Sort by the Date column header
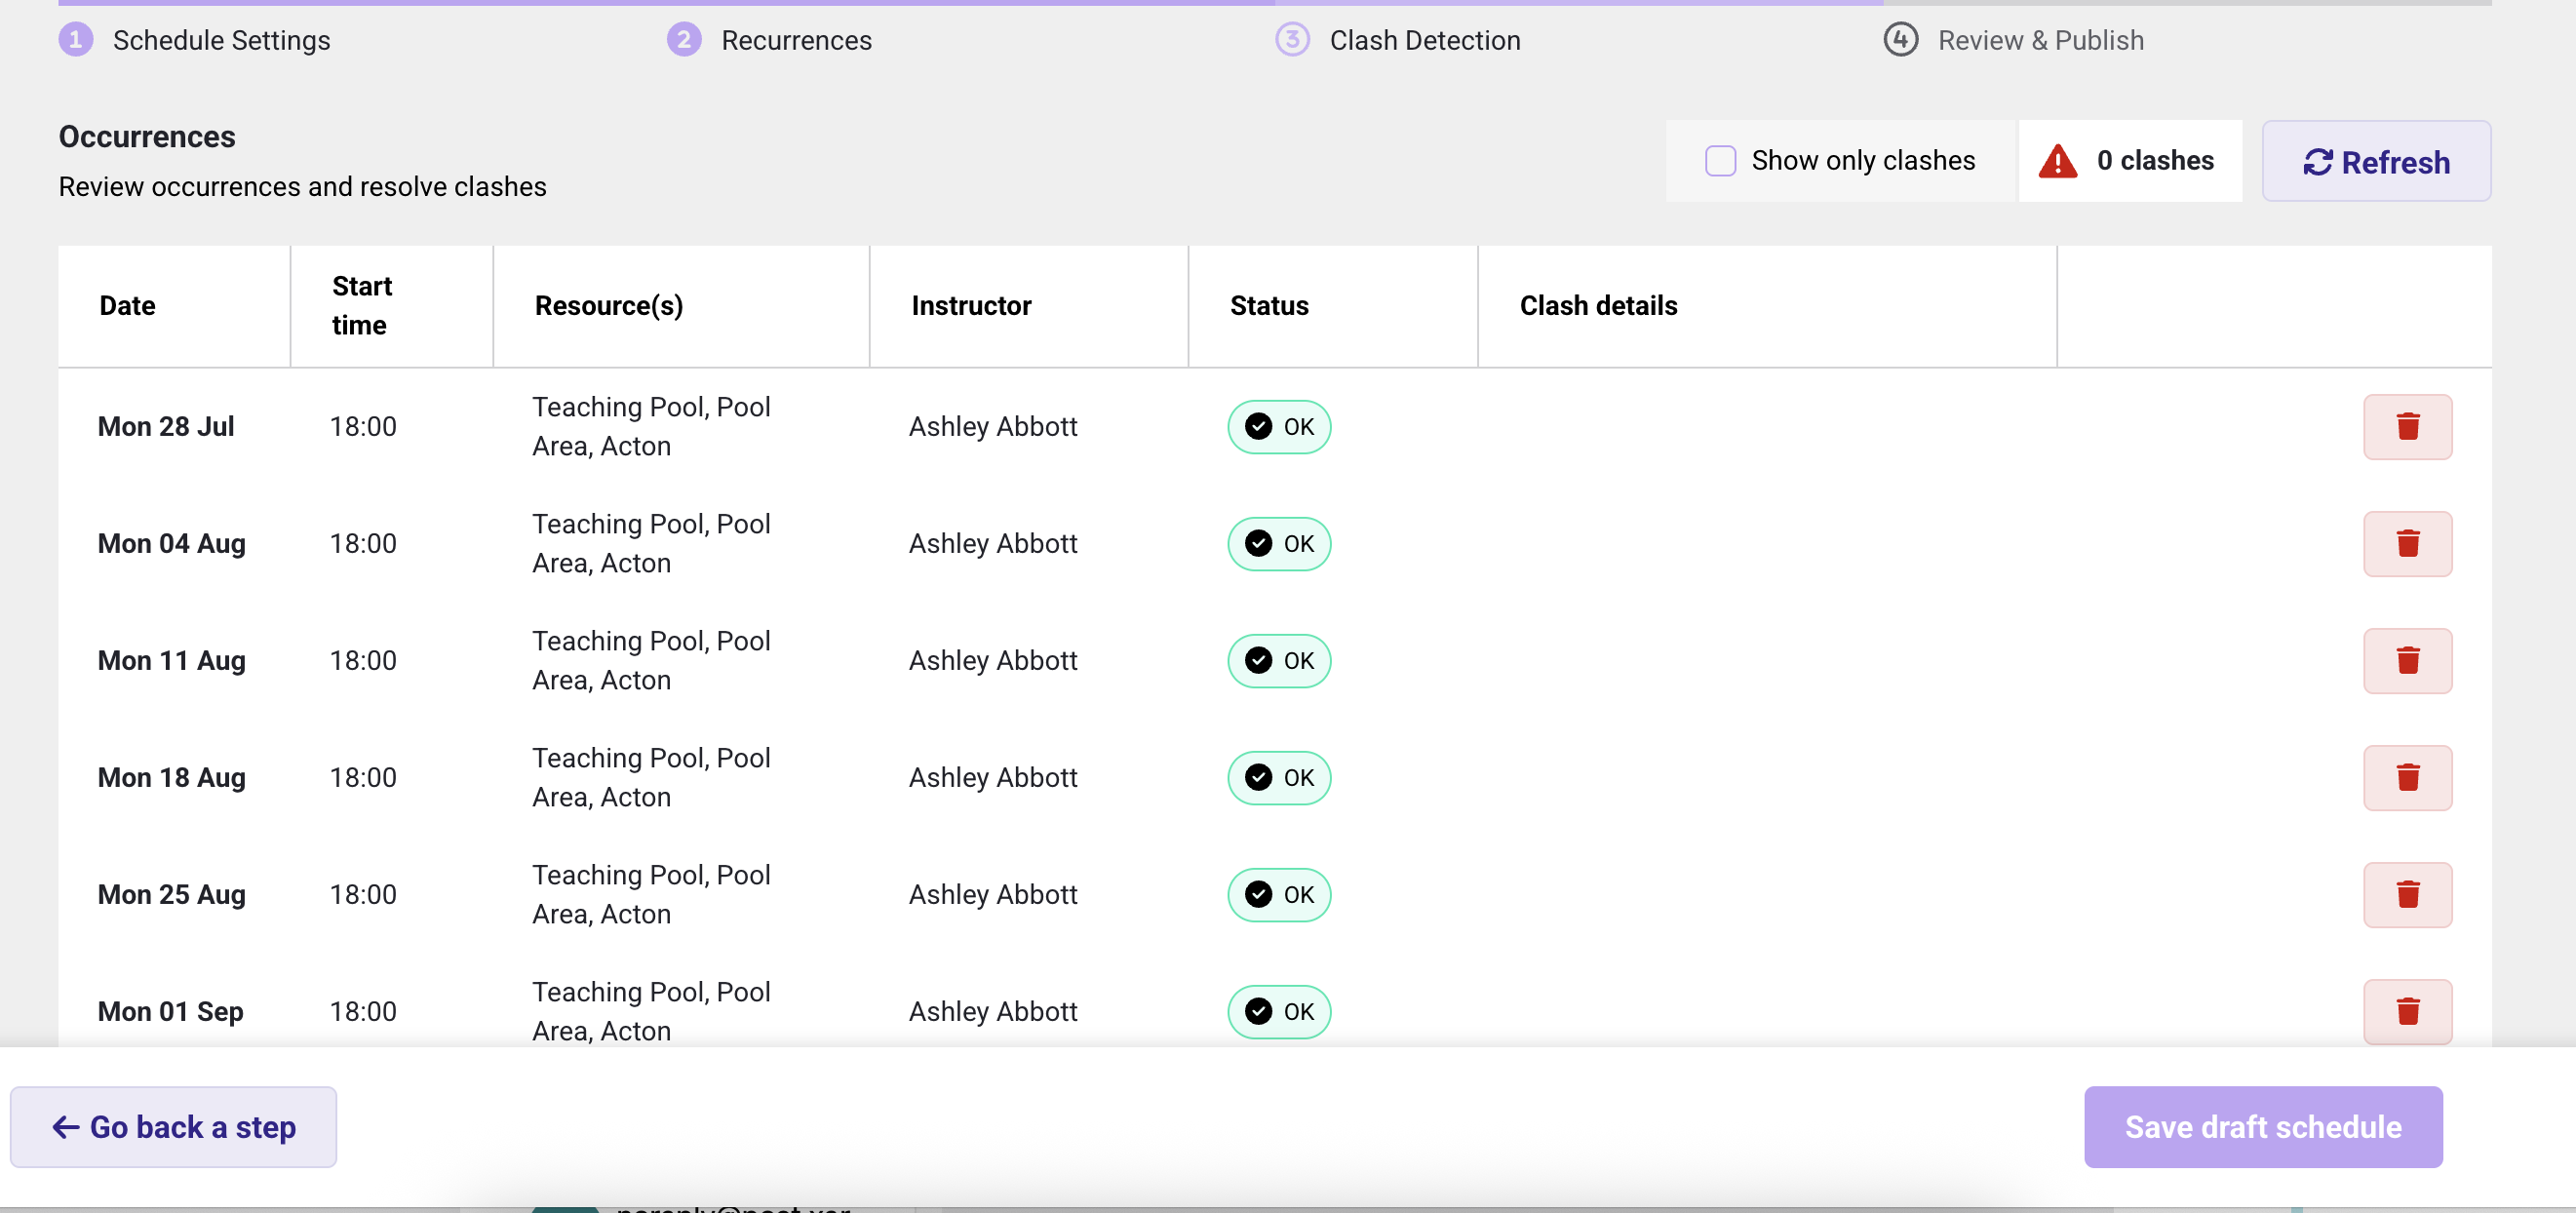 (127, 306)
